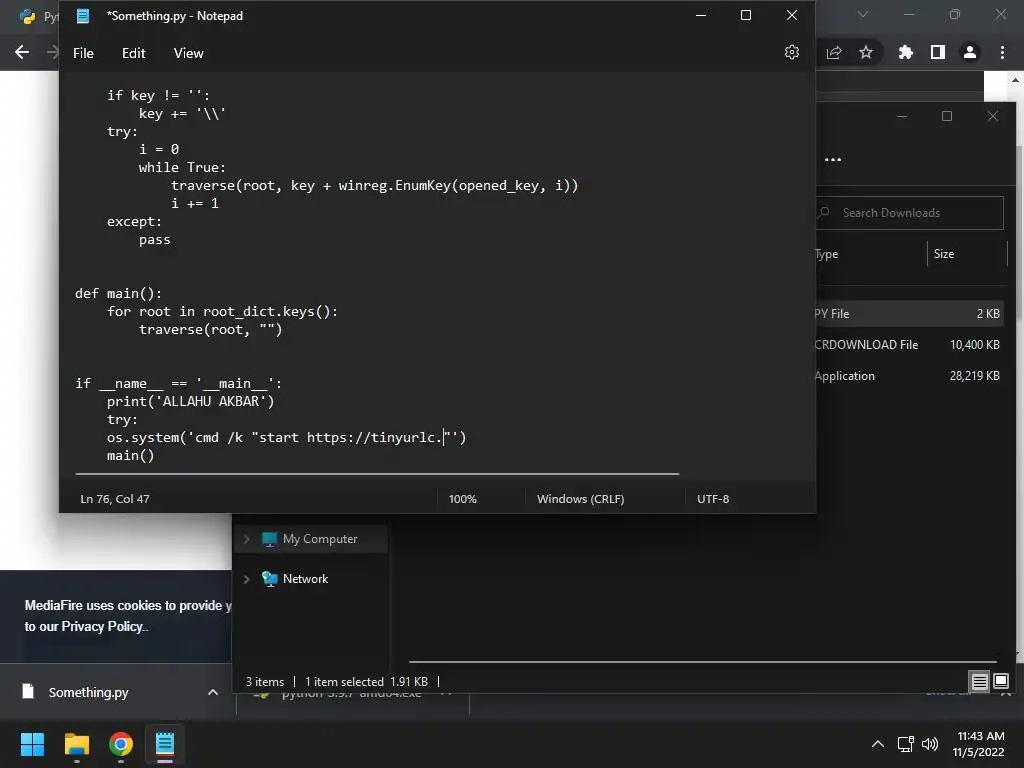The height and width of the screenshot is (768, 1024).
Task: Select Network in navigation pane
Action: click(305, 579)
